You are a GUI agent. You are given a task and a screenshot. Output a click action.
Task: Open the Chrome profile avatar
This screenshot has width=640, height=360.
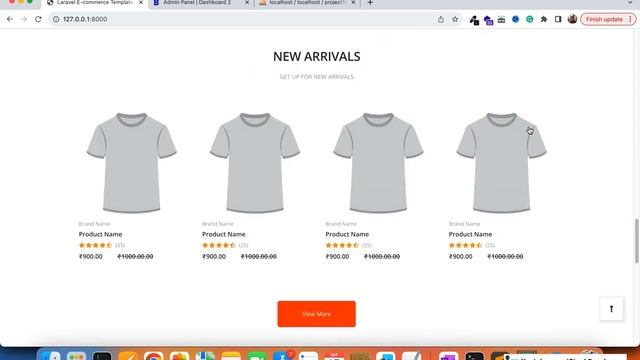tap(572, 19)
